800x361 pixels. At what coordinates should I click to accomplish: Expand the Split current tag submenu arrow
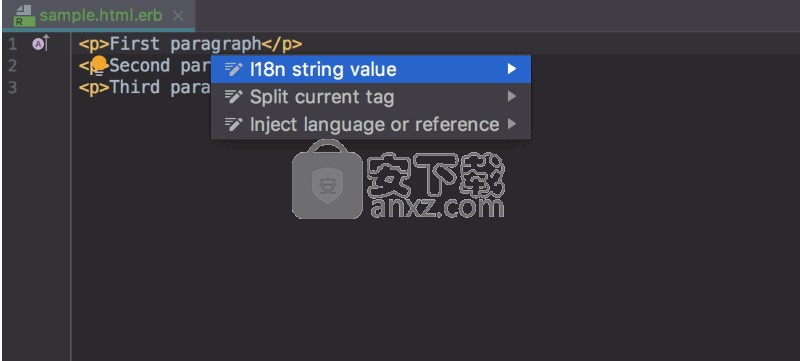(512, 96)
